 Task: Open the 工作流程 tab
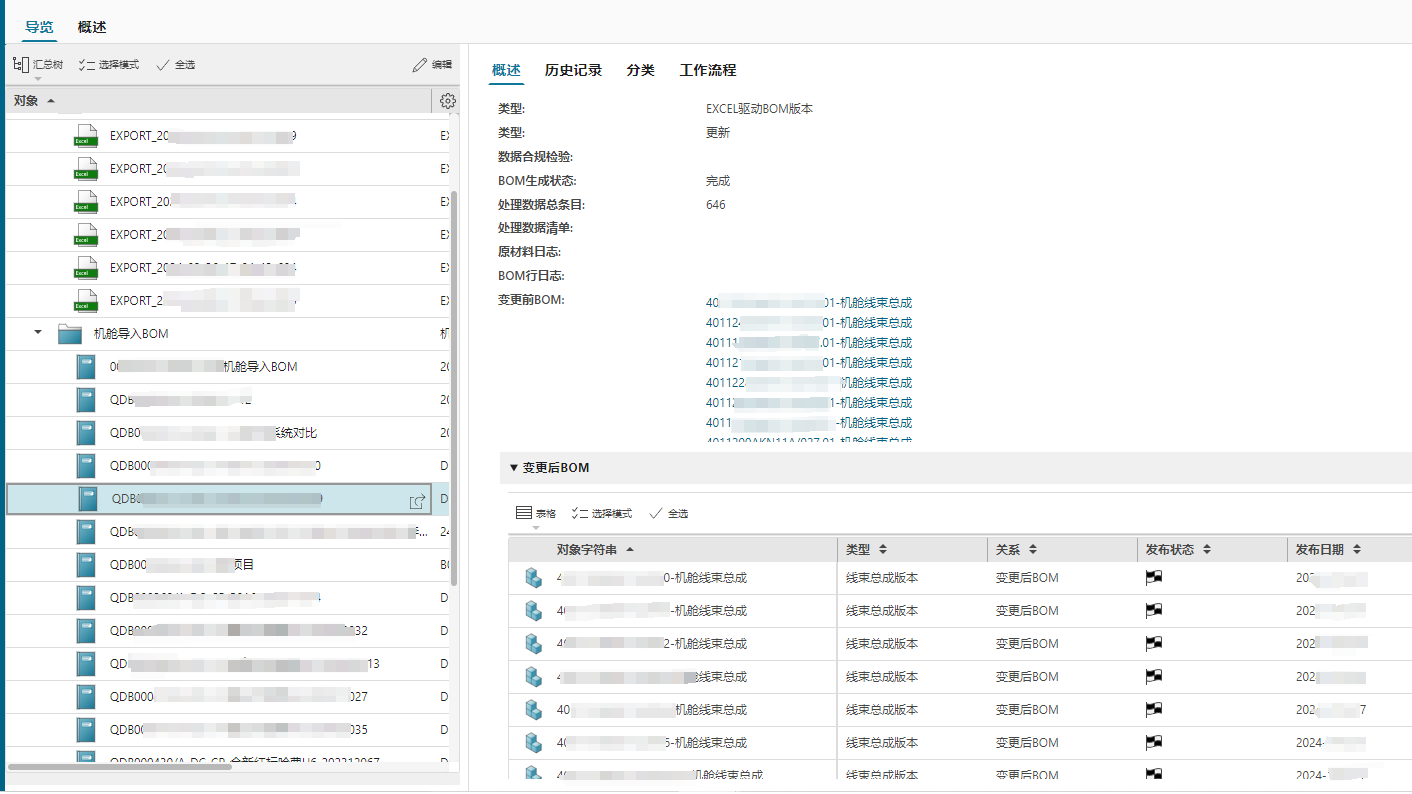pyautogui.click(x=708, y=70)
